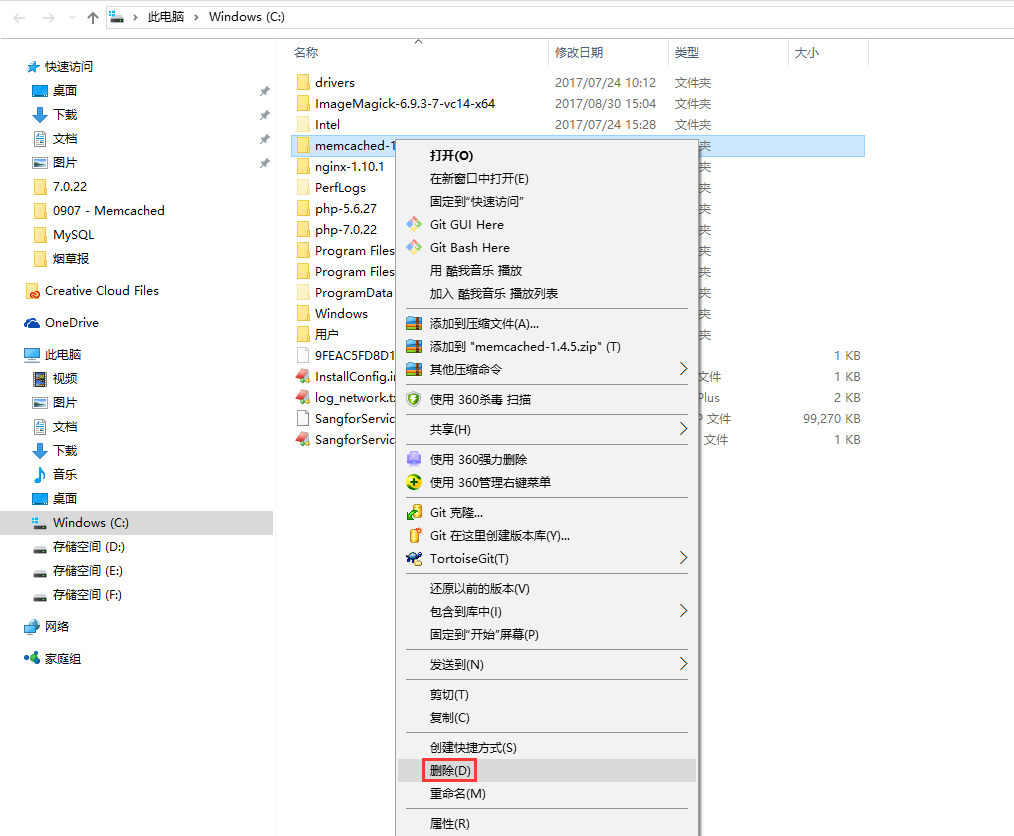1014x836 pixels.
Task: Choose 固定到"快速访问" menu item
Action: pyautogui.click(x=477, y=202)
